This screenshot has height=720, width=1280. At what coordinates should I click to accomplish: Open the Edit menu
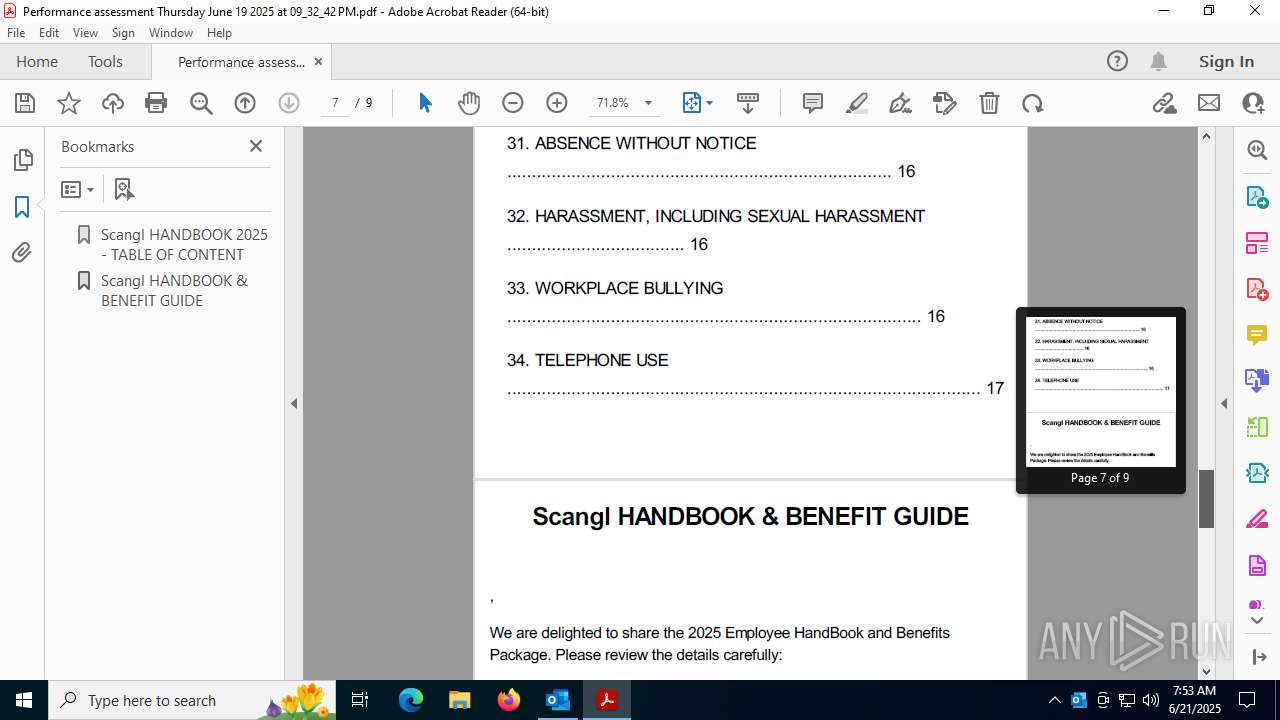tap(49, 32)
